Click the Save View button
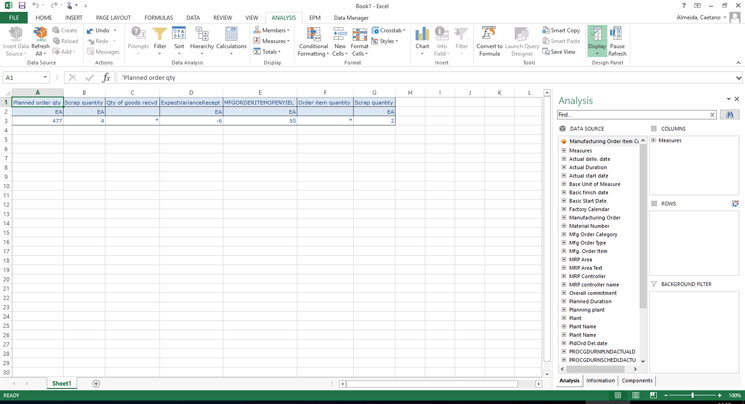Screen dimensions: 745x404 559,52
